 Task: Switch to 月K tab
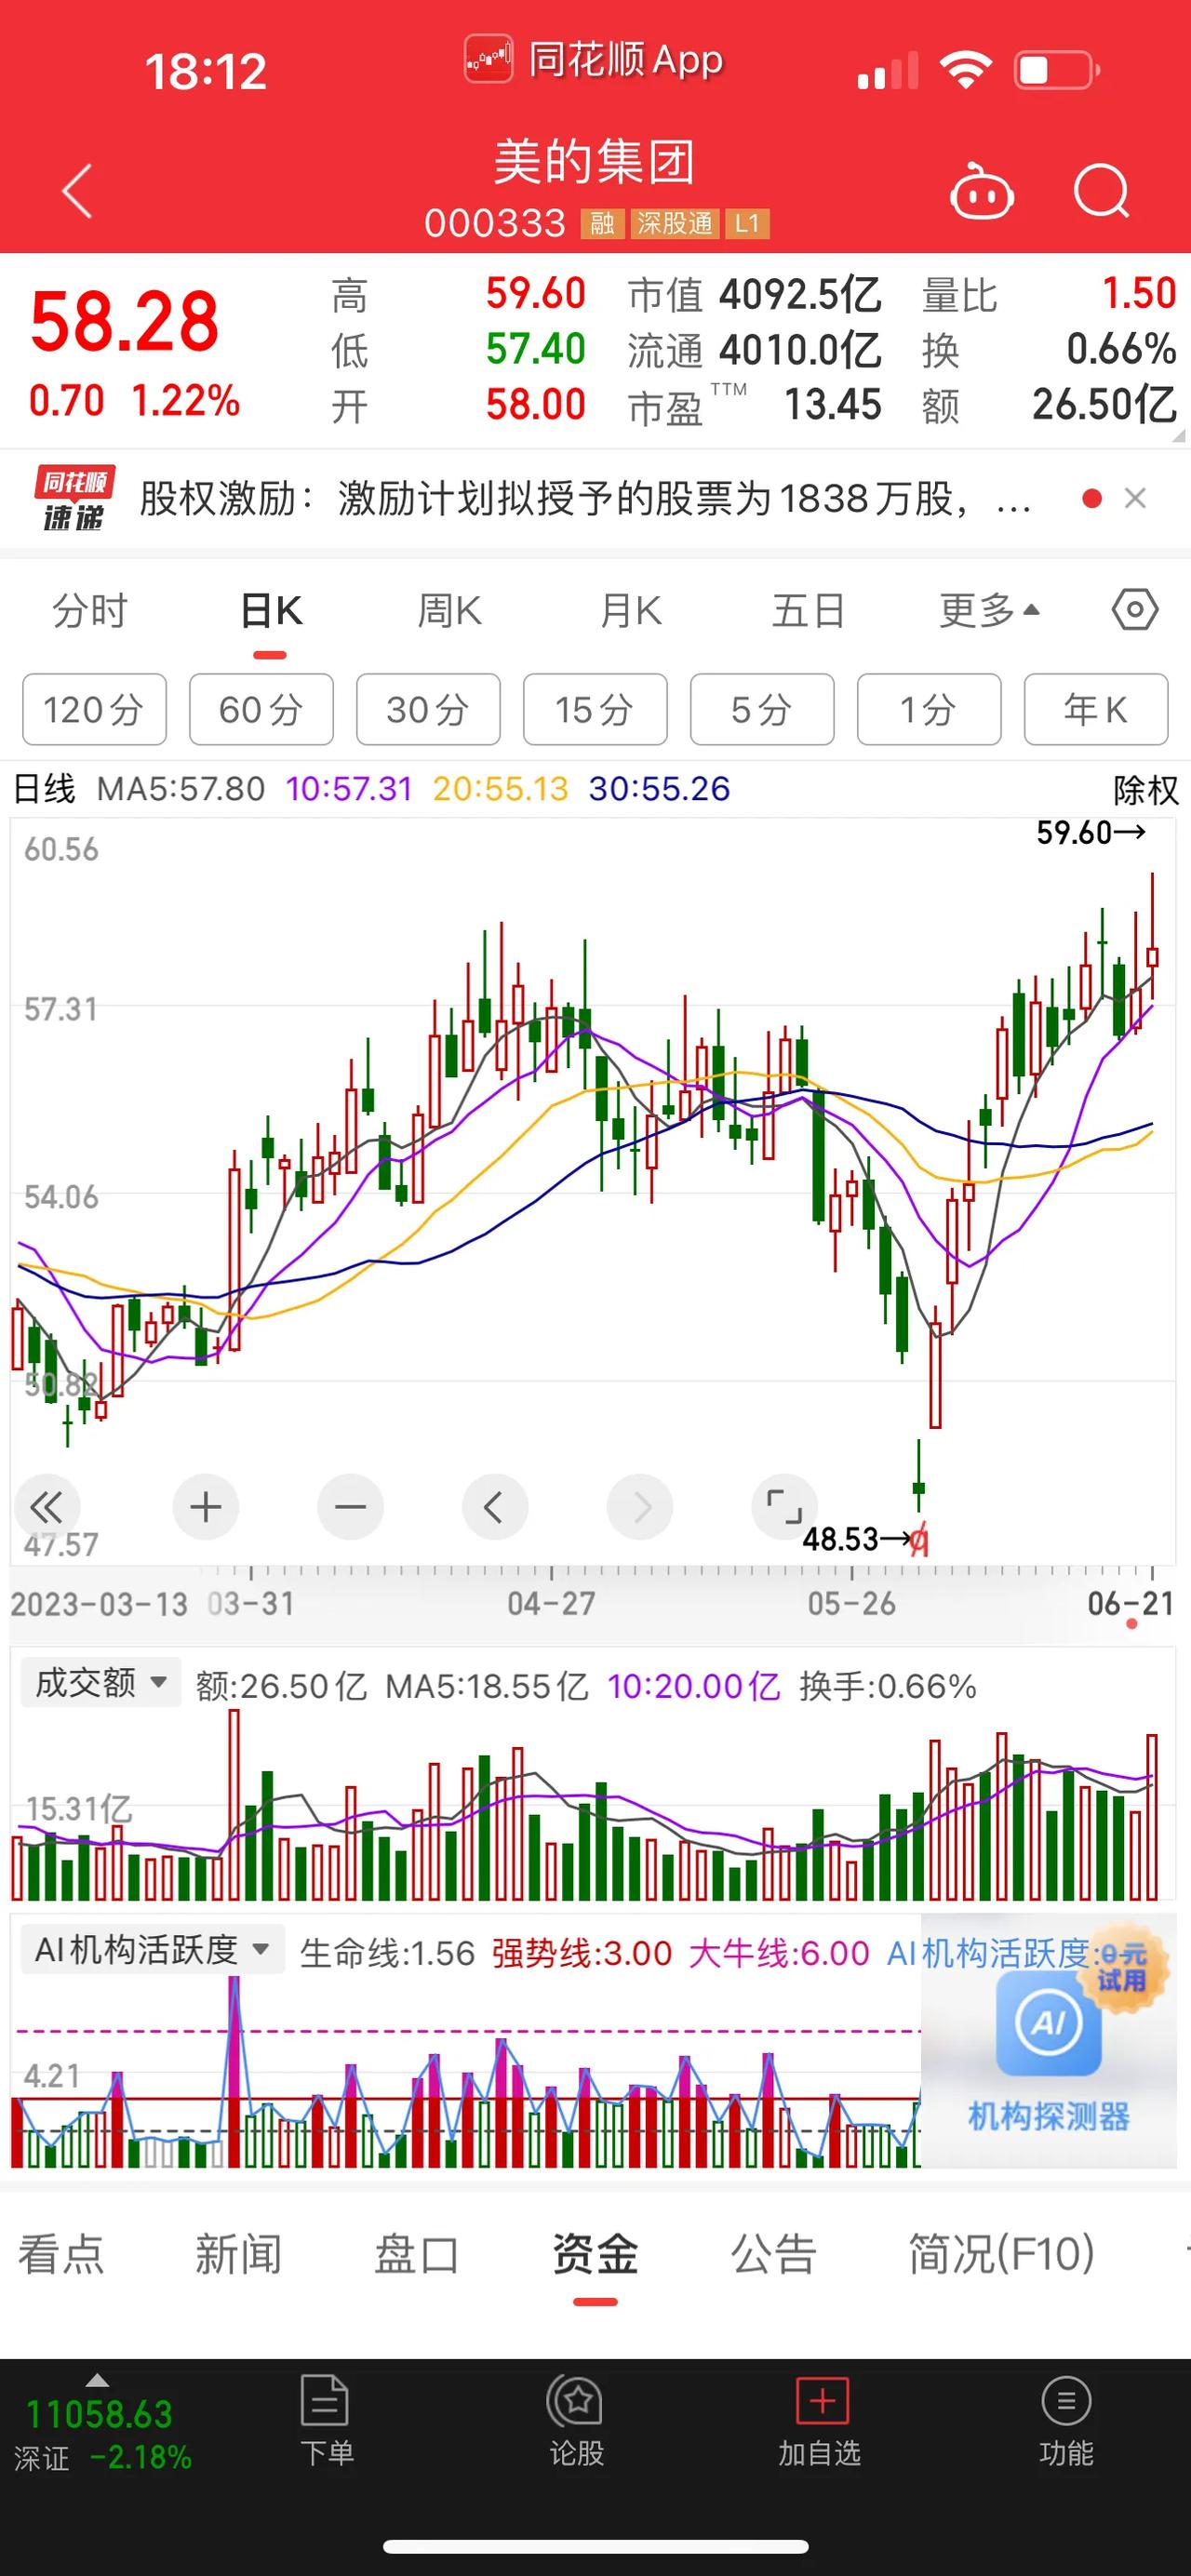point(630,610)
